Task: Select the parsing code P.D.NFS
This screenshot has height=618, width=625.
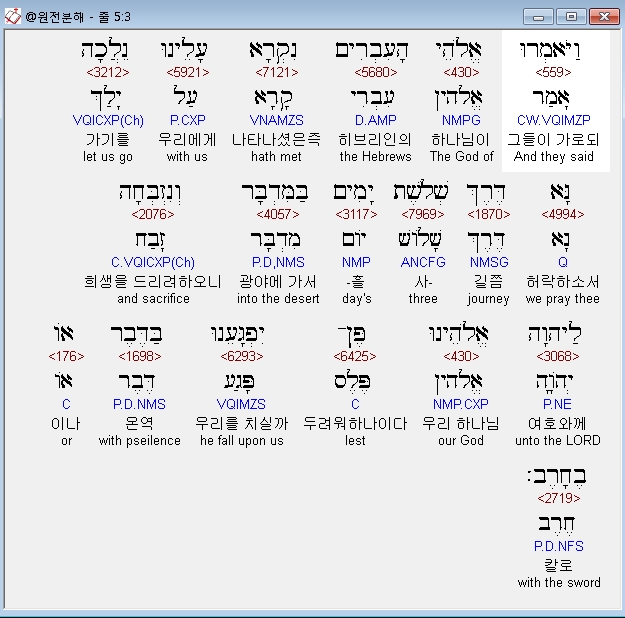Action: click(559, 546)
